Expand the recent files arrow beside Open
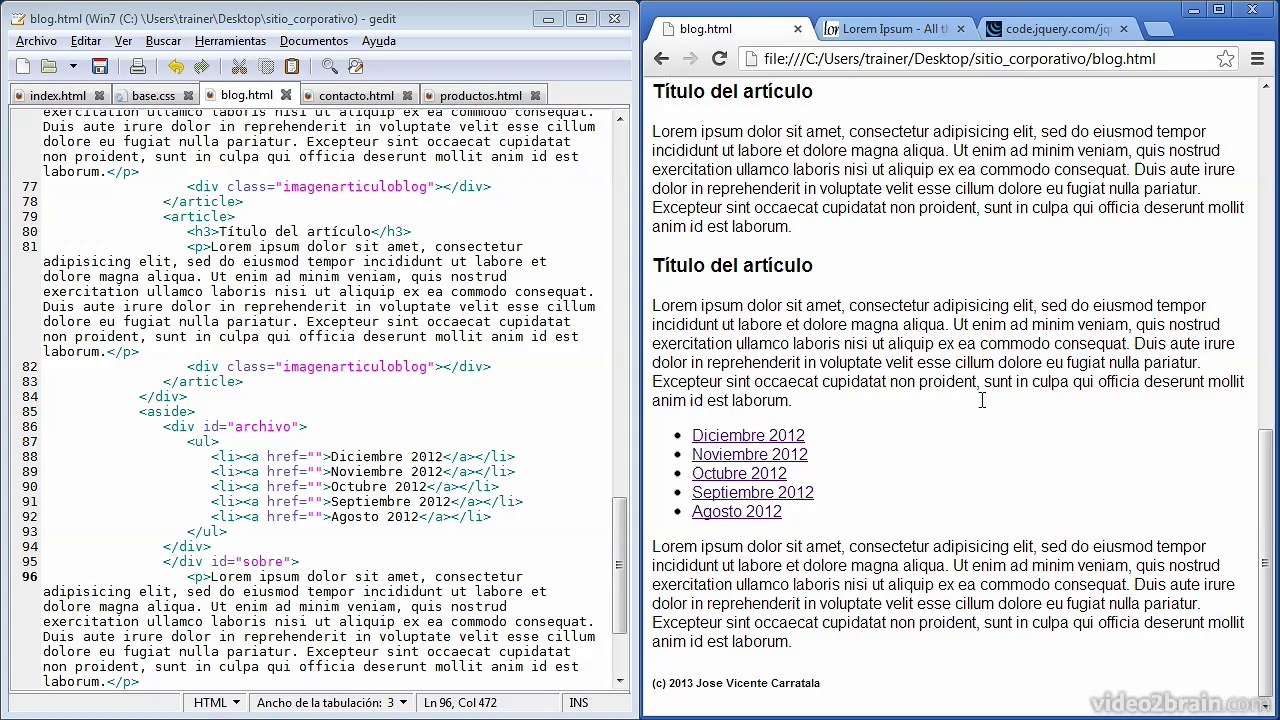Image resolution: width=1280 pixels, height=720 pixels. [73, 67]
